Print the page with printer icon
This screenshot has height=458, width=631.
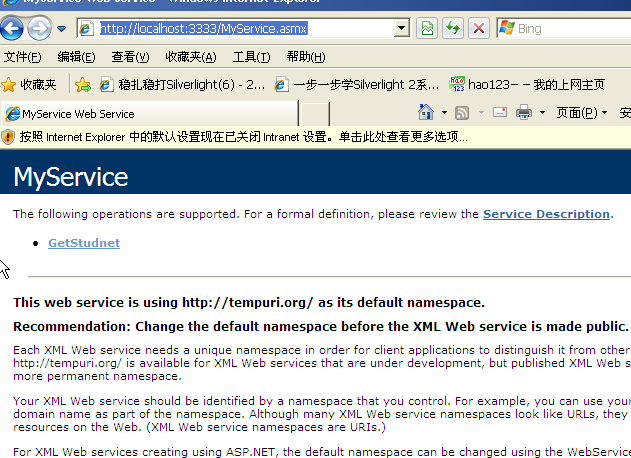(524, 112)
